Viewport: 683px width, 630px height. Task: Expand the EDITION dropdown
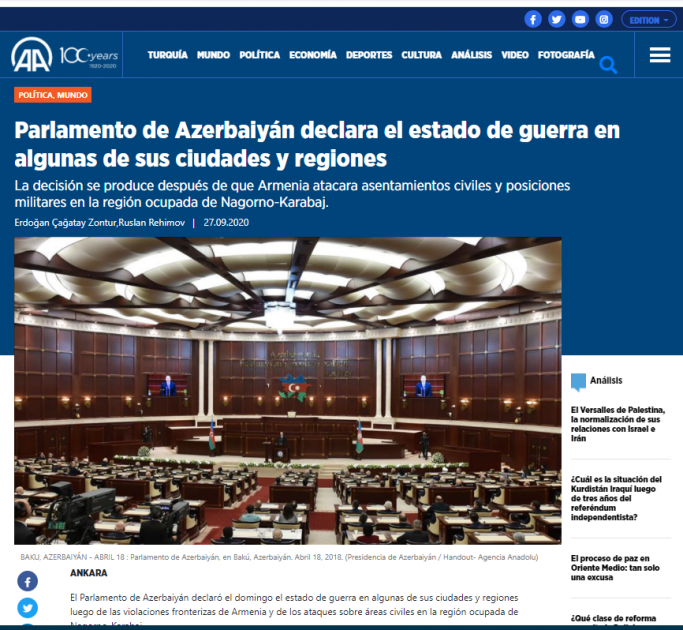649,20
